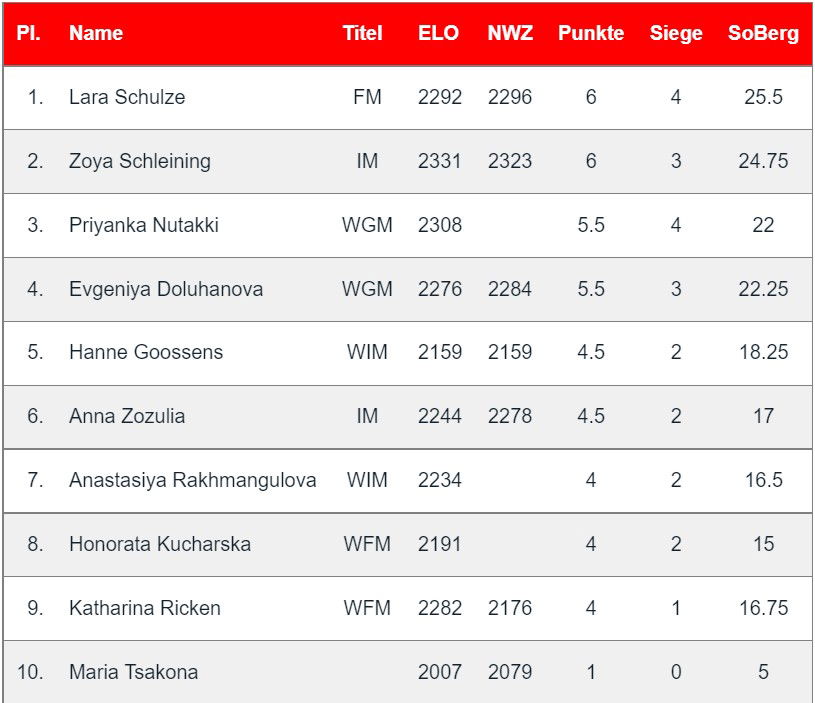Image resolution: width=815 pixels, height=703 pixels.
Task: Click Hanne Goossens in the table
Action: point(146,352)
